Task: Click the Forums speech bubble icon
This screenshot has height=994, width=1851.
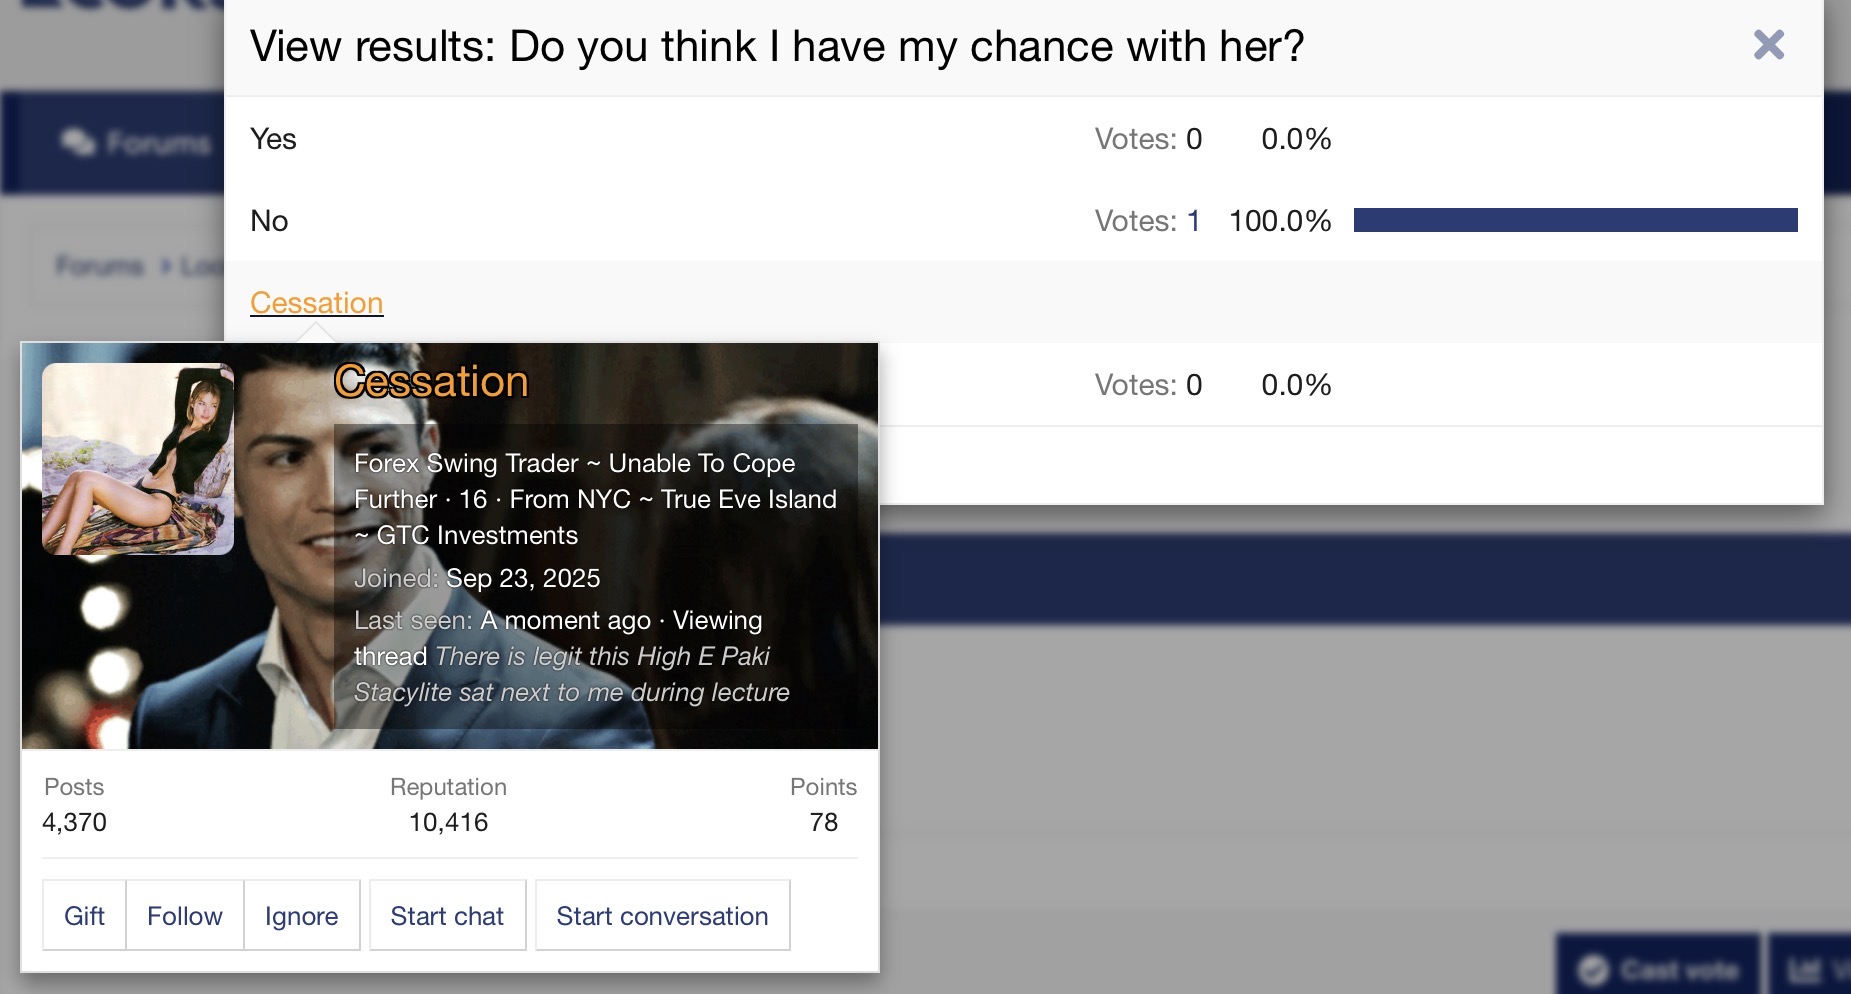Action: pyautogui.click(x=77, y=143)
